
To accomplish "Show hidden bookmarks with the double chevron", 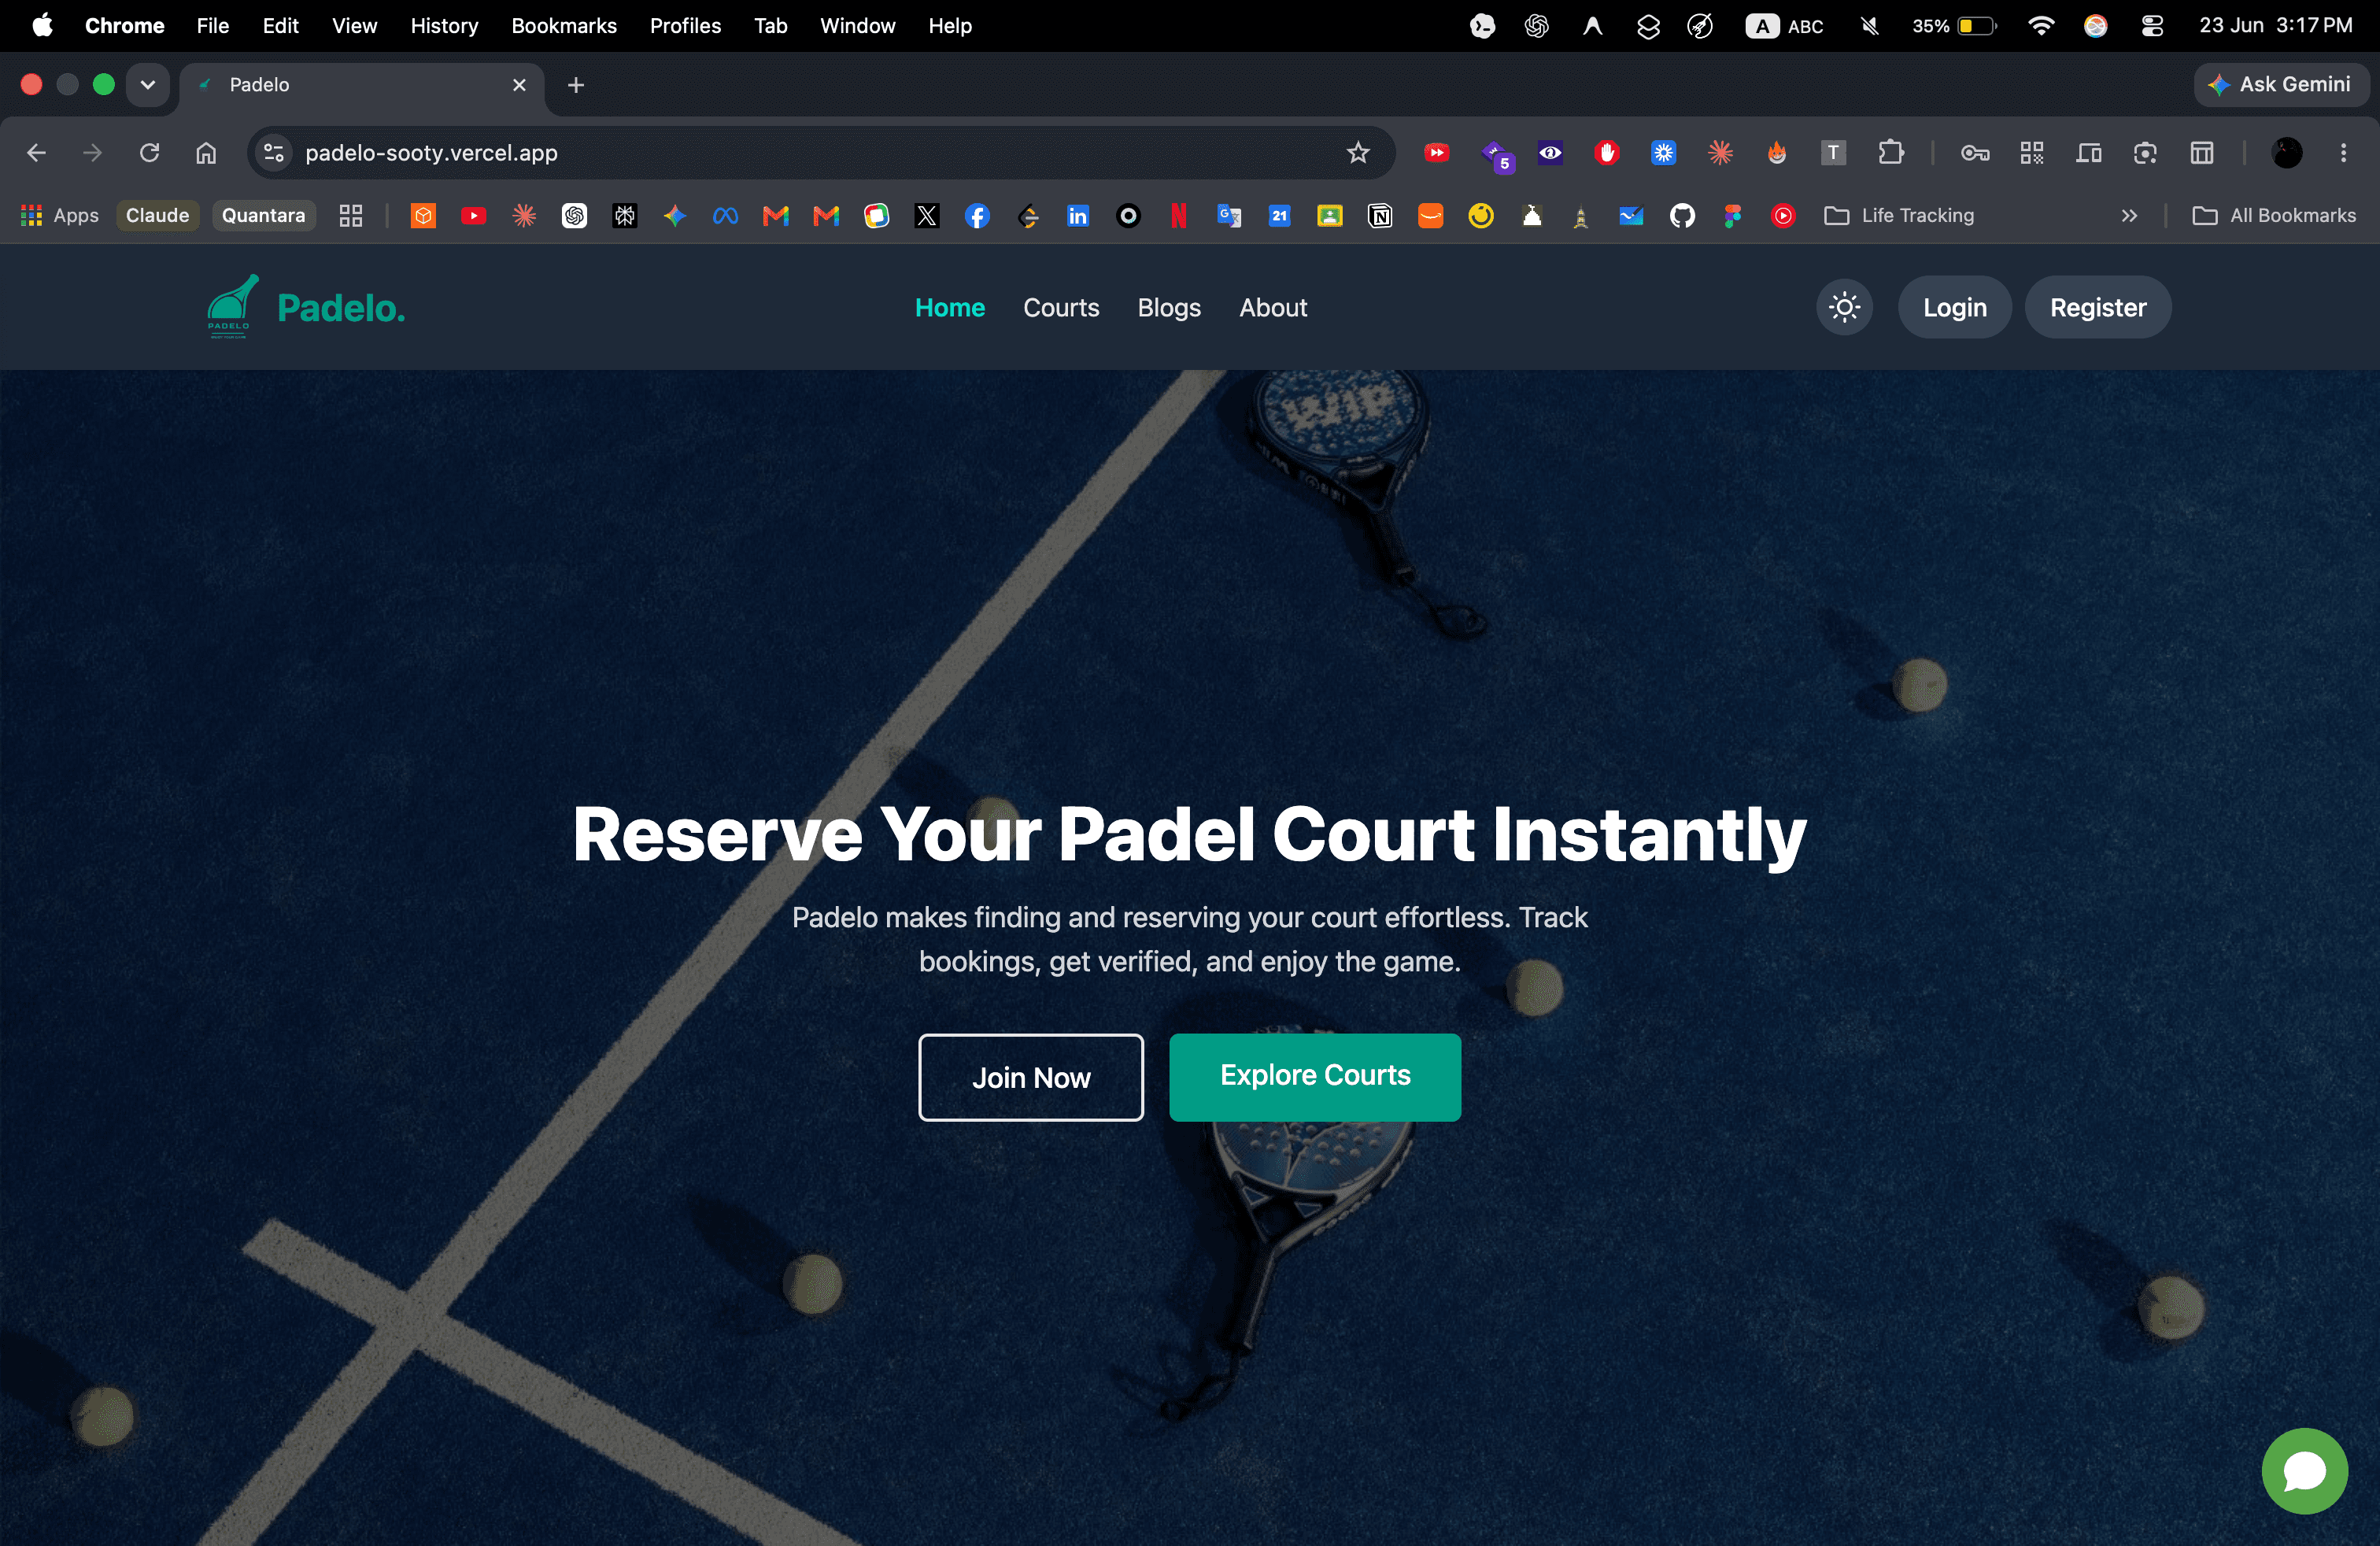I will pos(2129,215).
